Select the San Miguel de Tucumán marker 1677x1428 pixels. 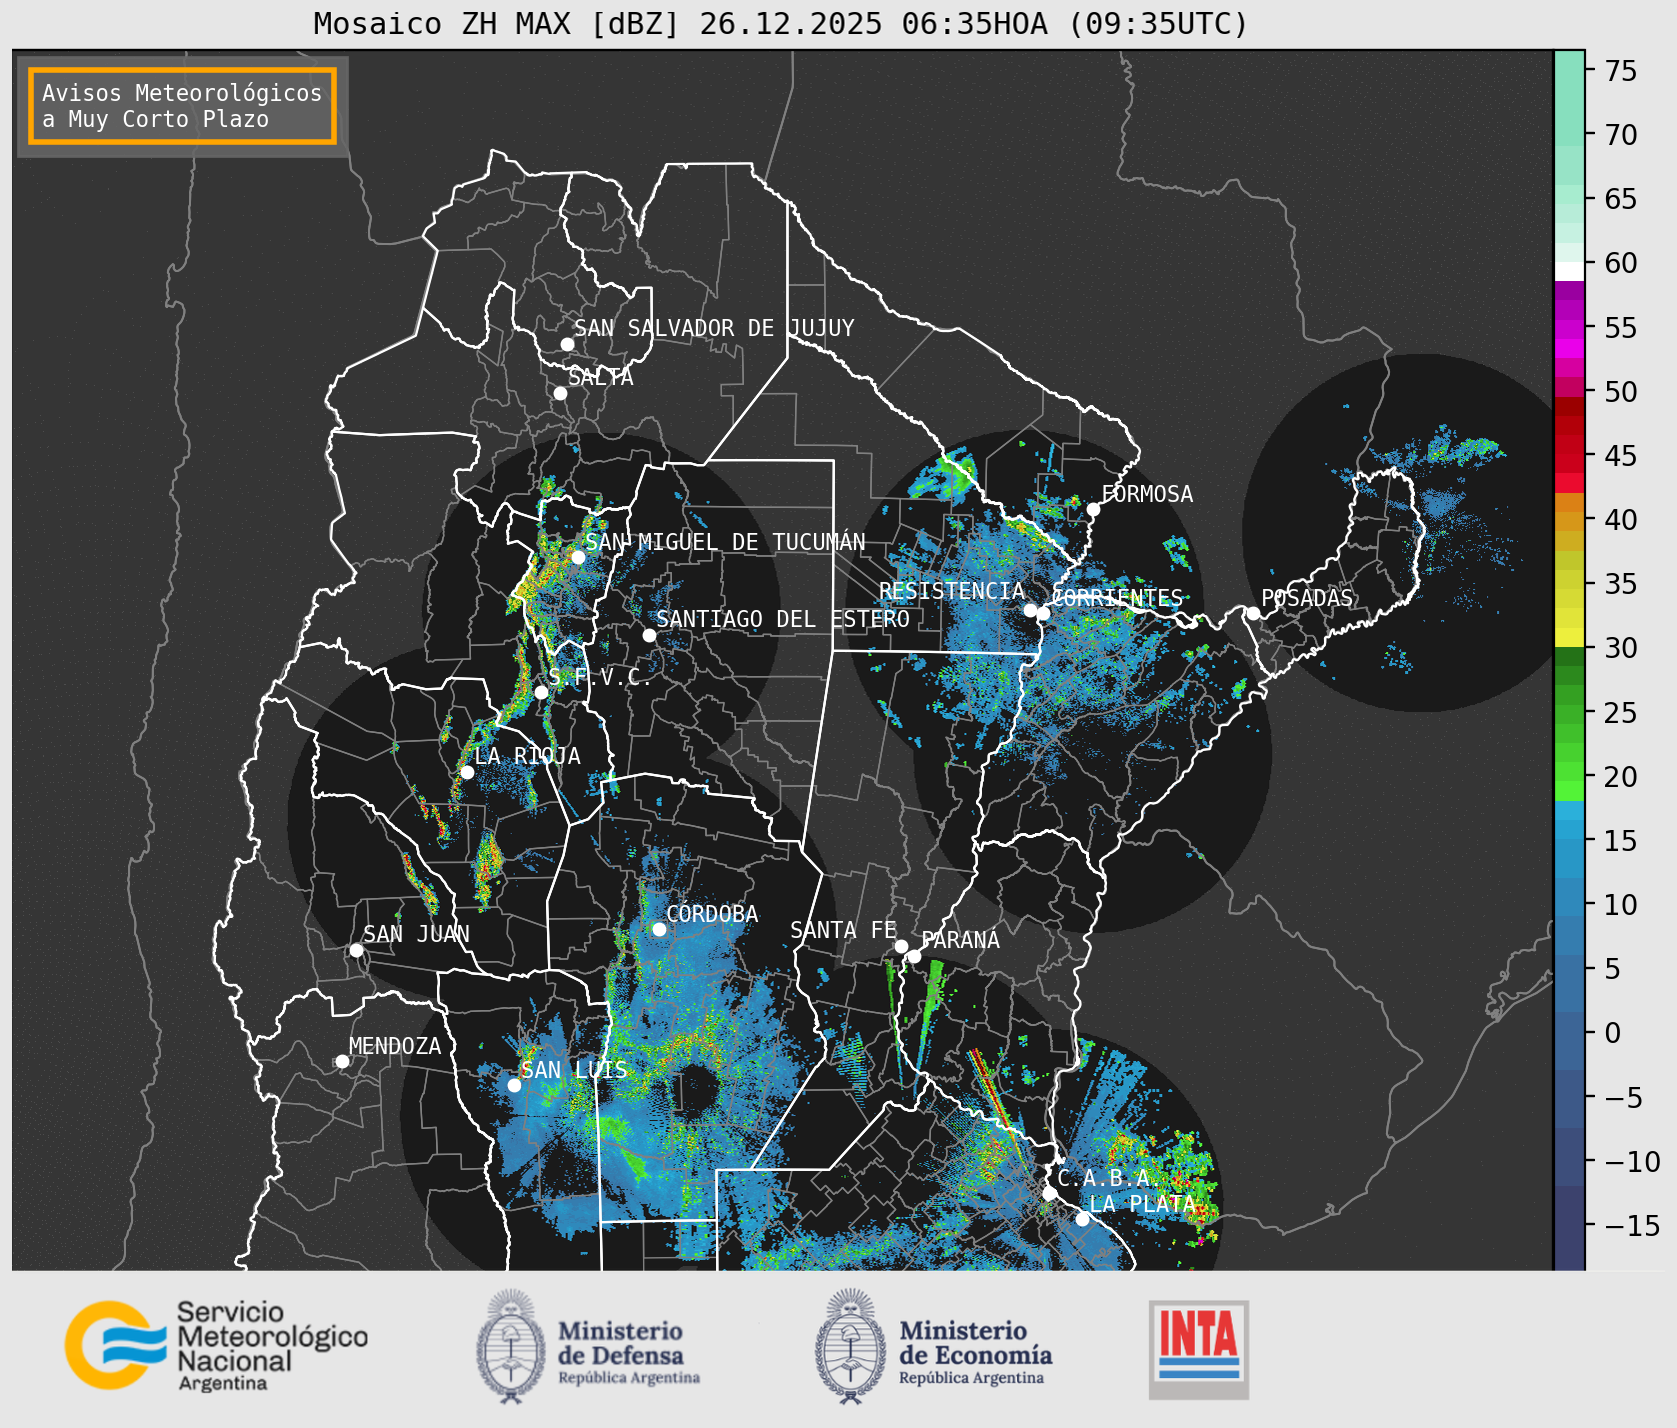pos(578,557)
